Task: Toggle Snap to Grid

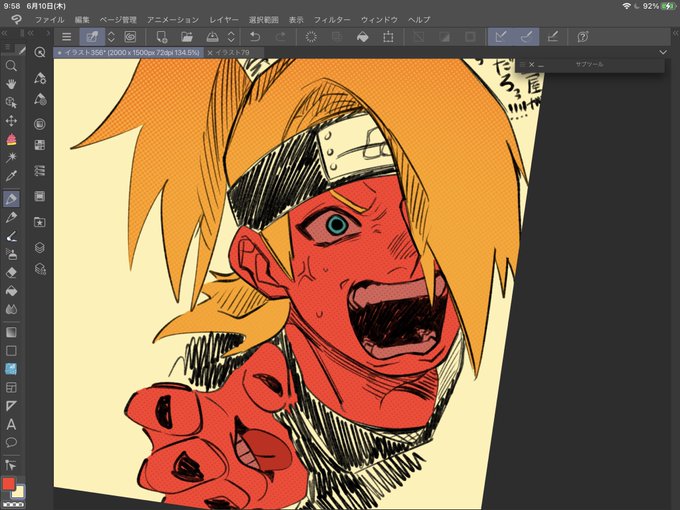Action: point(552,37)
